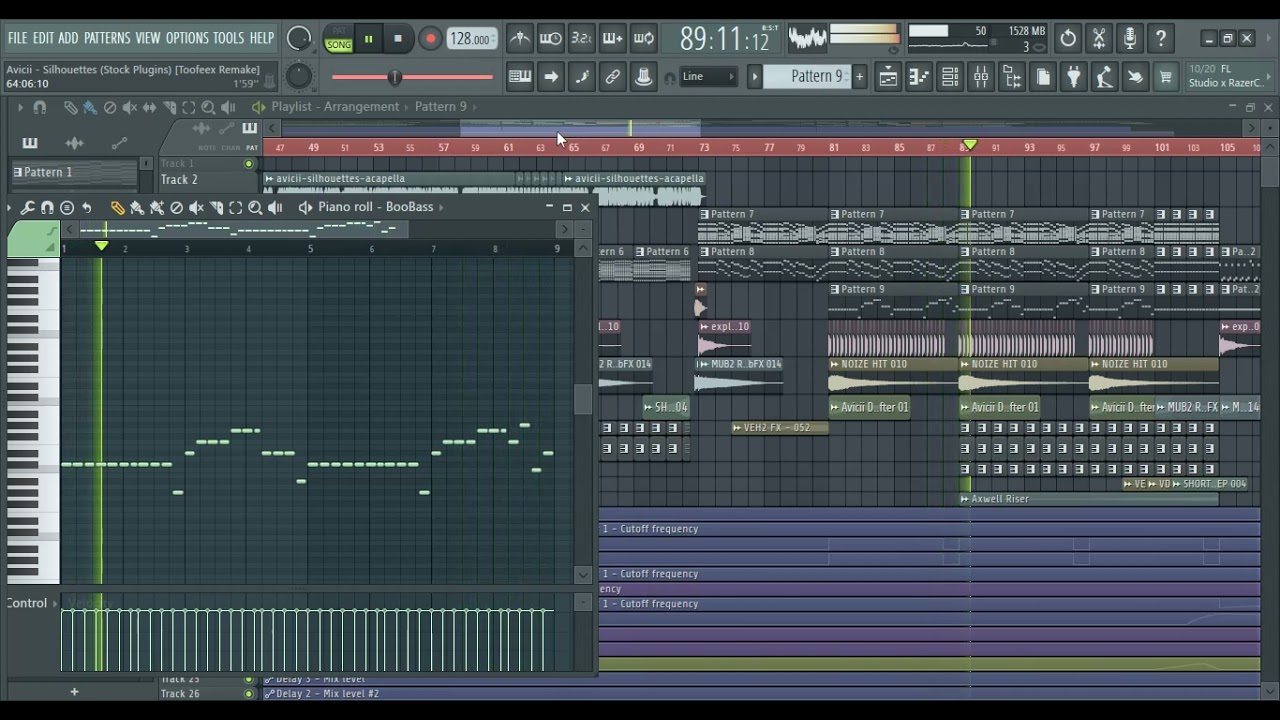Select the Slice tool in piano roll
This screenshot has height=720, width=1280.
coord(216,207)
